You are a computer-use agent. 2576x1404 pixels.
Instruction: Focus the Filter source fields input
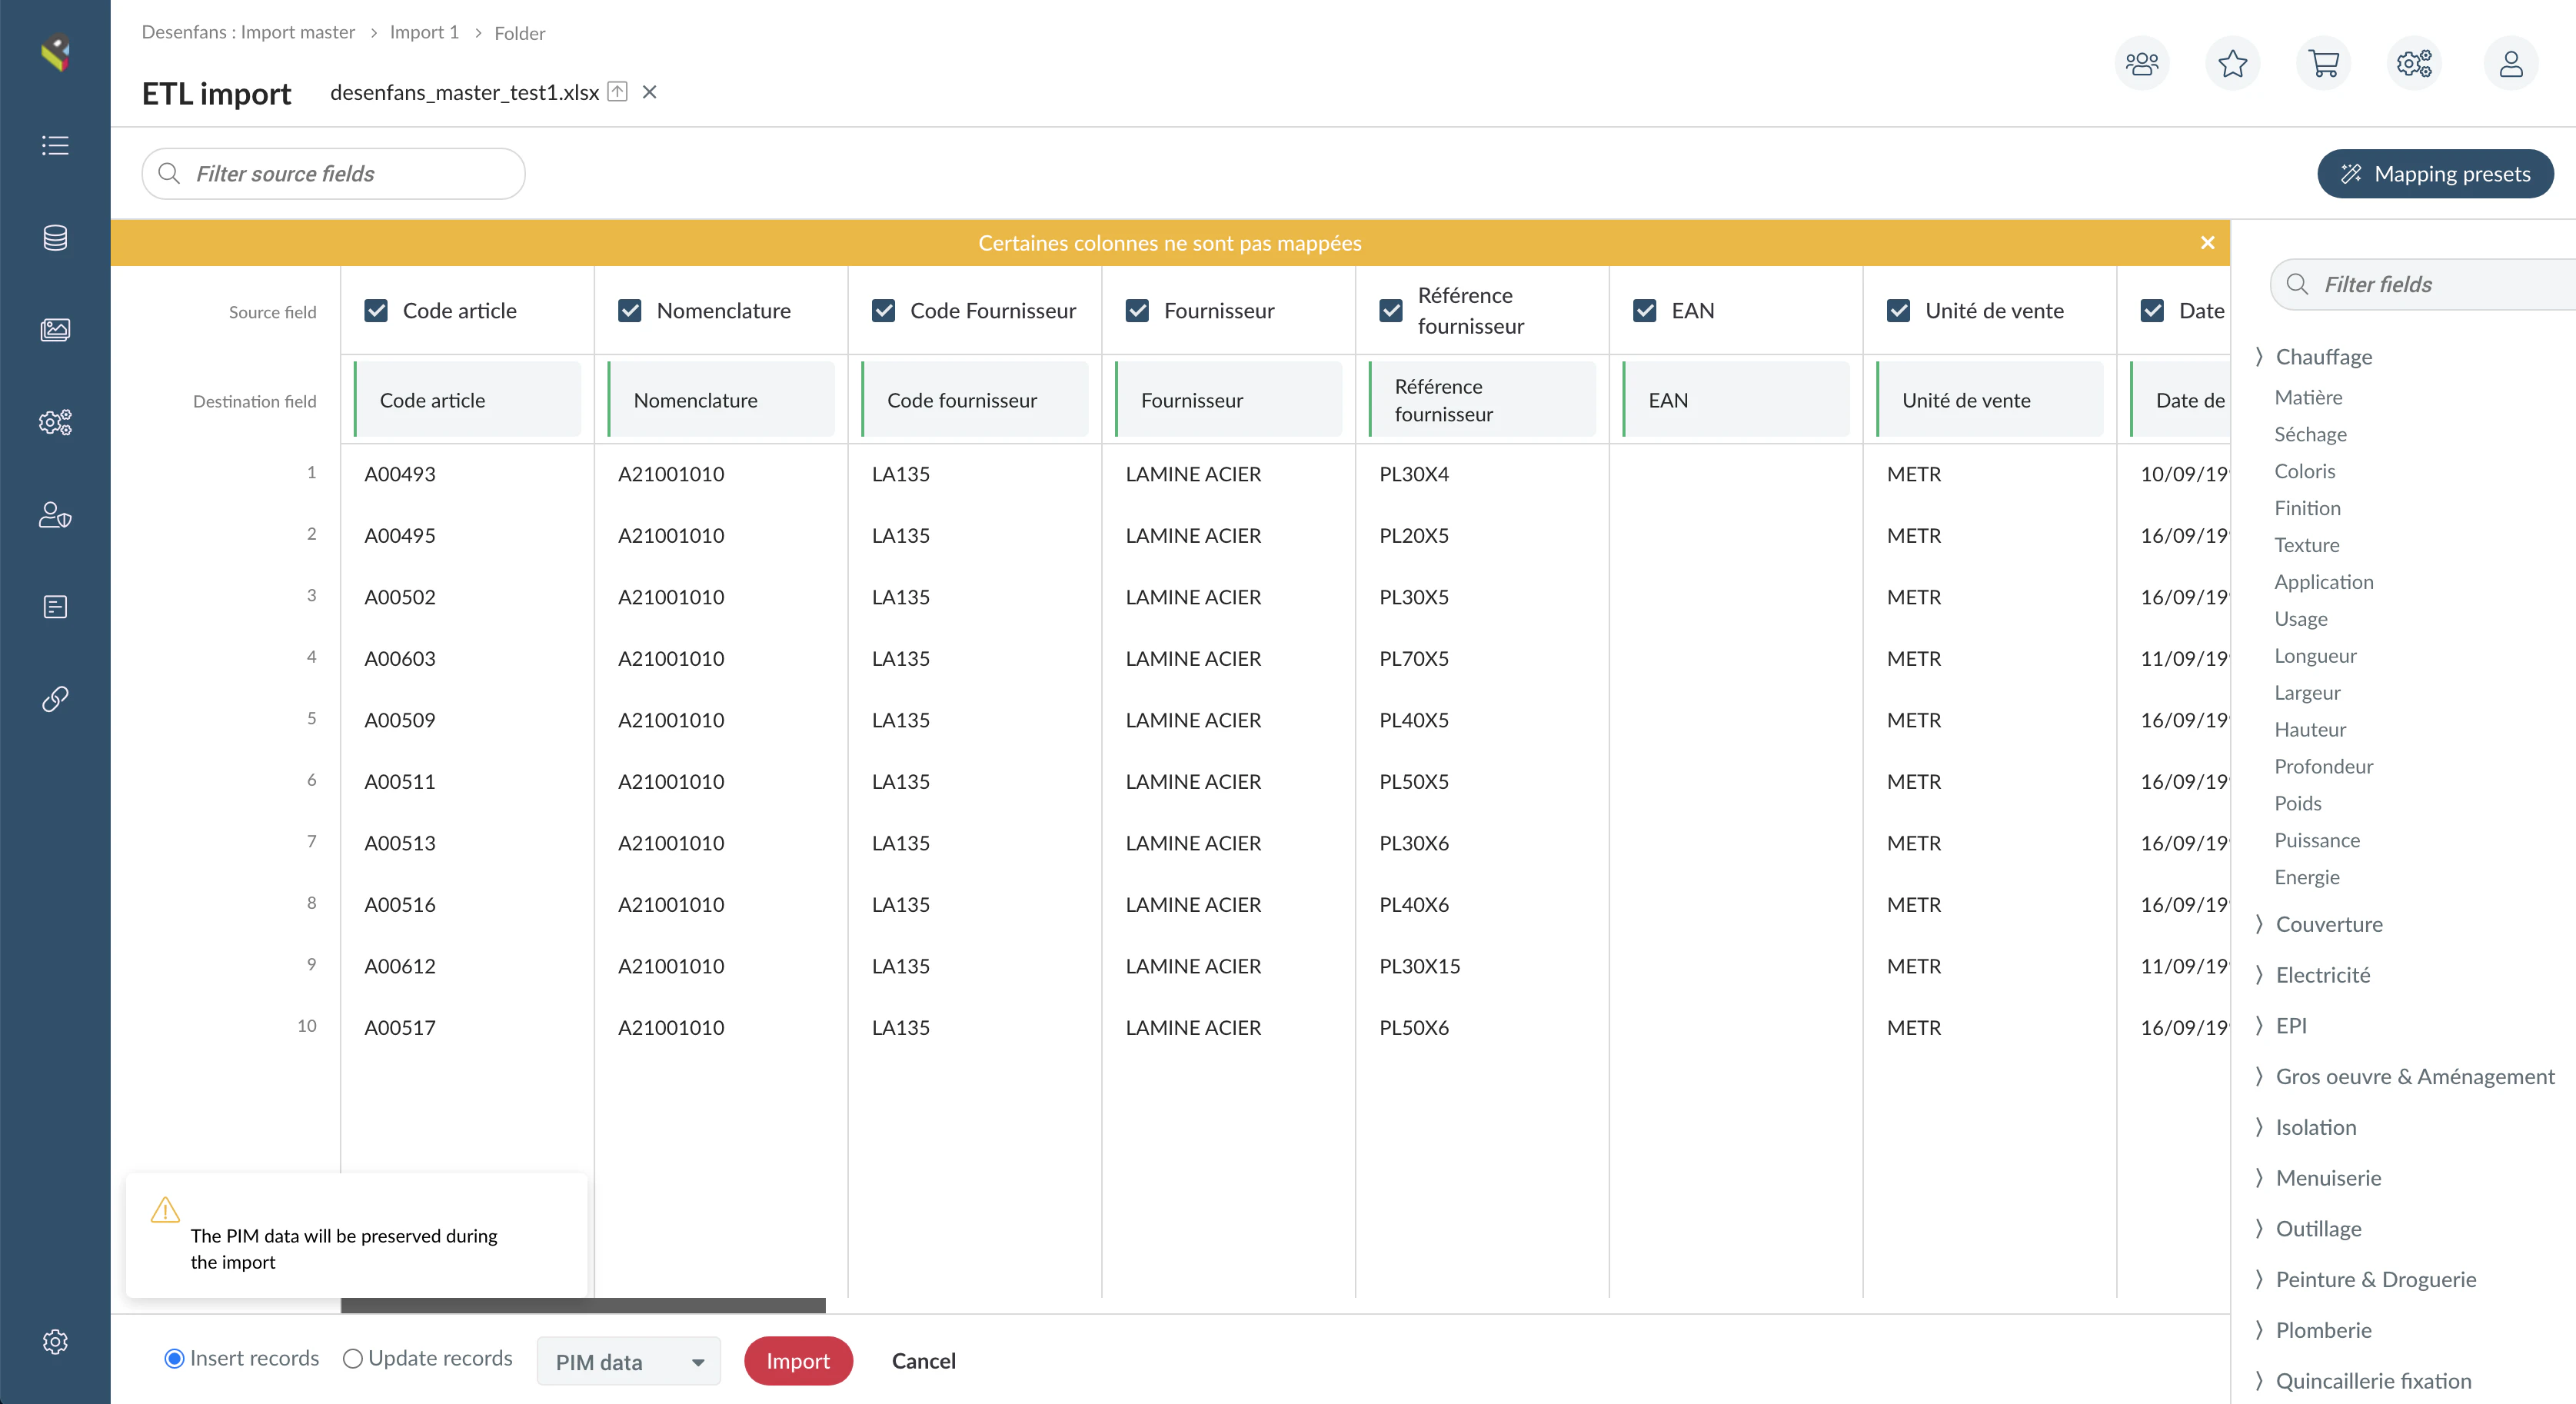pos(333,173)
